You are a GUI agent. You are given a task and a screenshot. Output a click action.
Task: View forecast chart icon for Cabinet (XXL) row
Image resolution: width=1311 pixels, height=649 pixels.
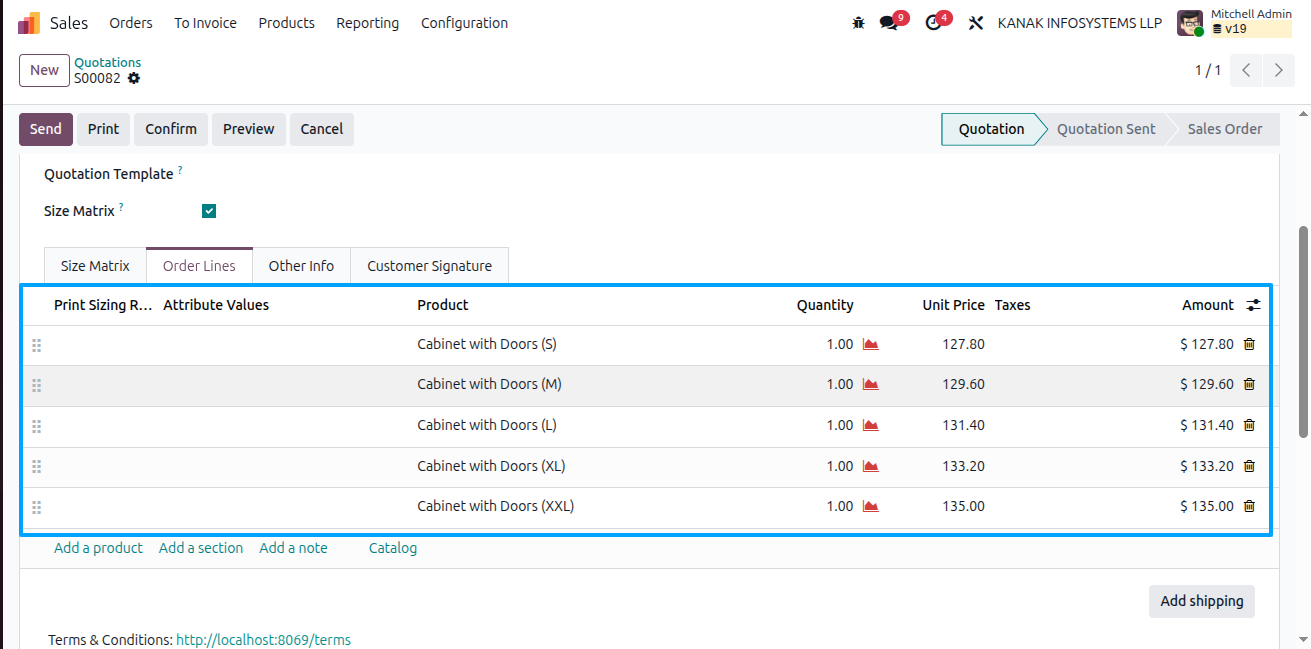pos(870,506)
